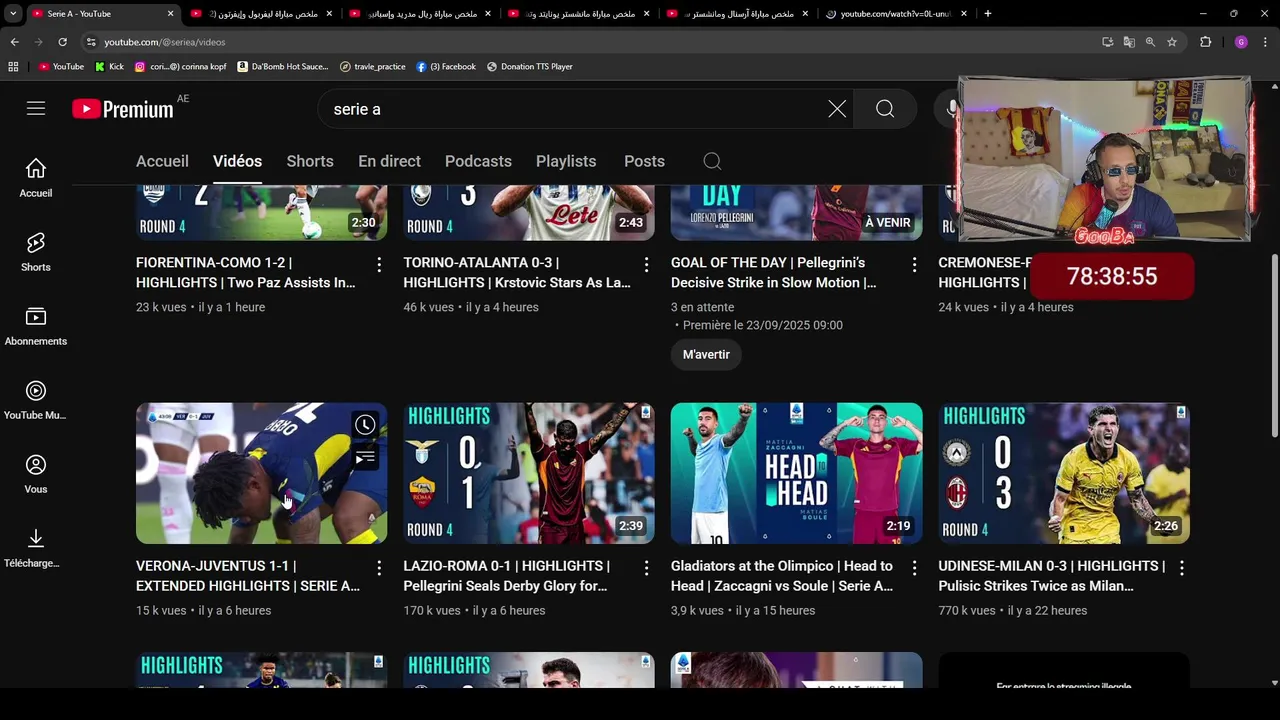Screen dimensions: 1280x720
Task: Bookmark this page with the star icon
Action: click(1172, 42)
